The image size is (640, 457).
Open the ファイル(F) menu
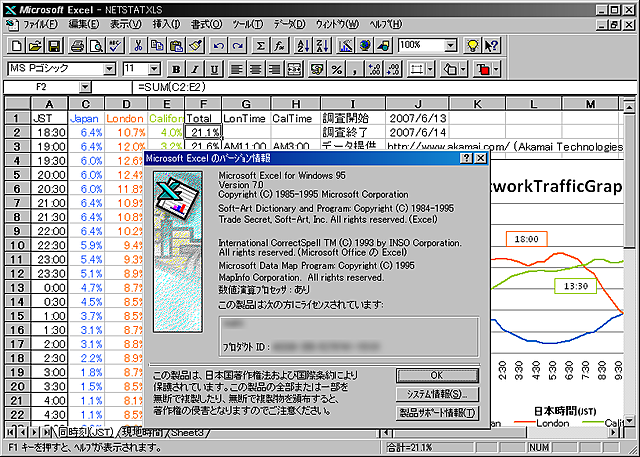pyautogui.click(x=40, y=24)
